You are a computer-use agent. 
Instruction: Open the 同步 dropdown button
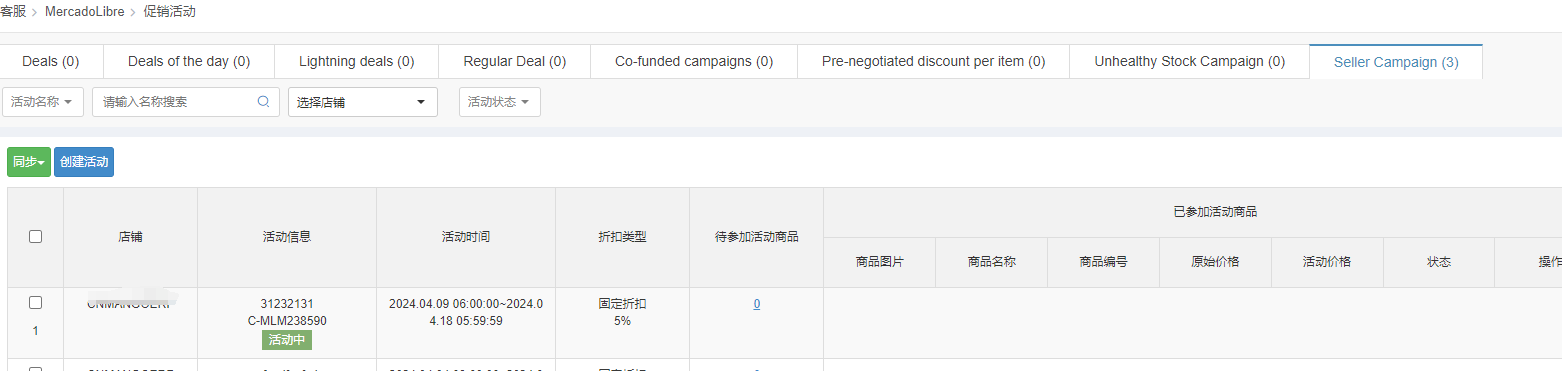29,162
